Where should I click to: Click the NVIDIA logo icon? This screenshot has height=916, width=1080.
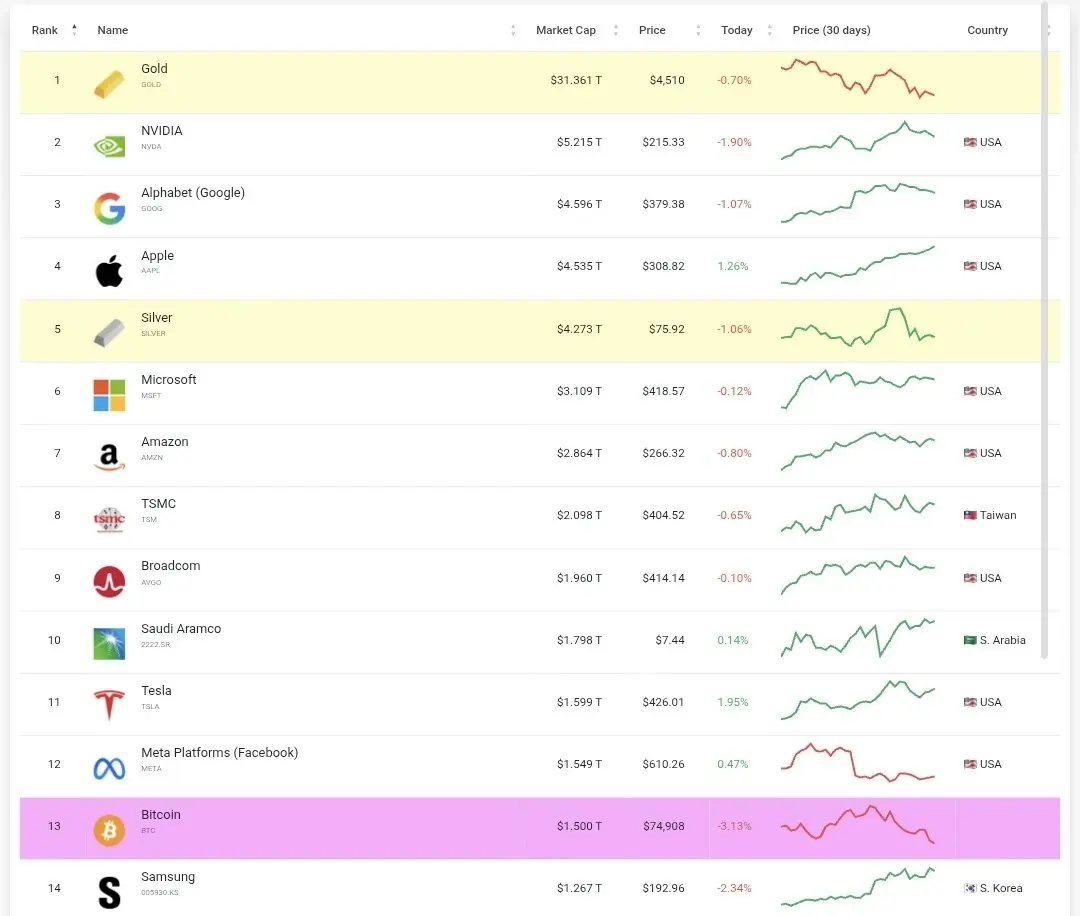click(109, 147)
